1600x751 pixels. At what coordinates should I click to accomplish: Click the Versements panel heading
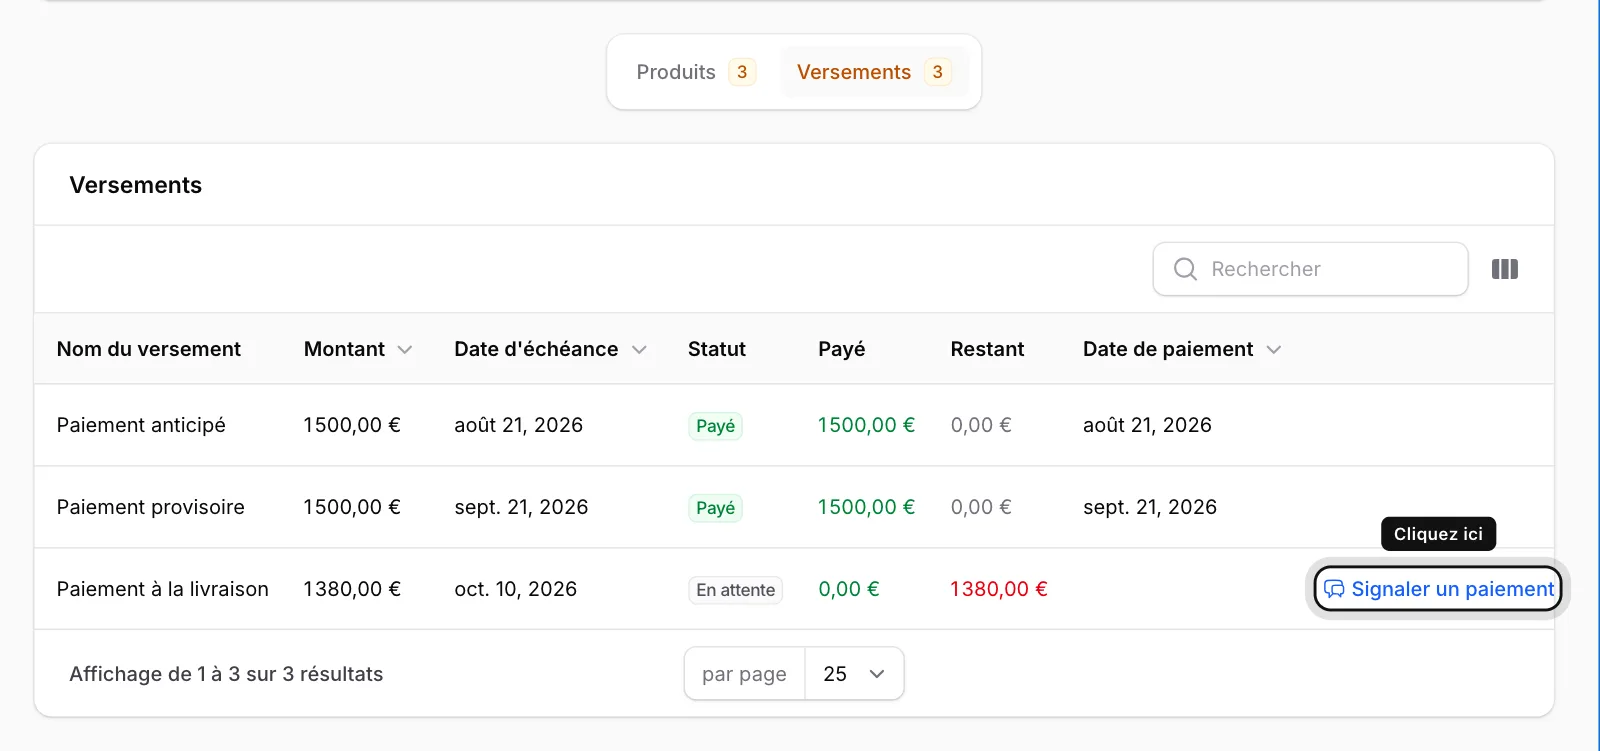click(136, 185)
